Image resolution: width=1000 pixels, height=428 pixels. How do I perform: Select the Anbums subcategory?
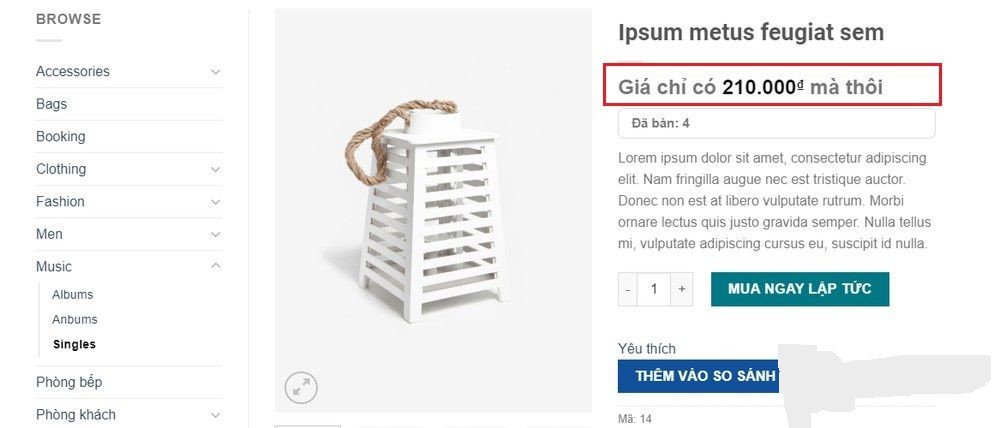coord(75,320)
